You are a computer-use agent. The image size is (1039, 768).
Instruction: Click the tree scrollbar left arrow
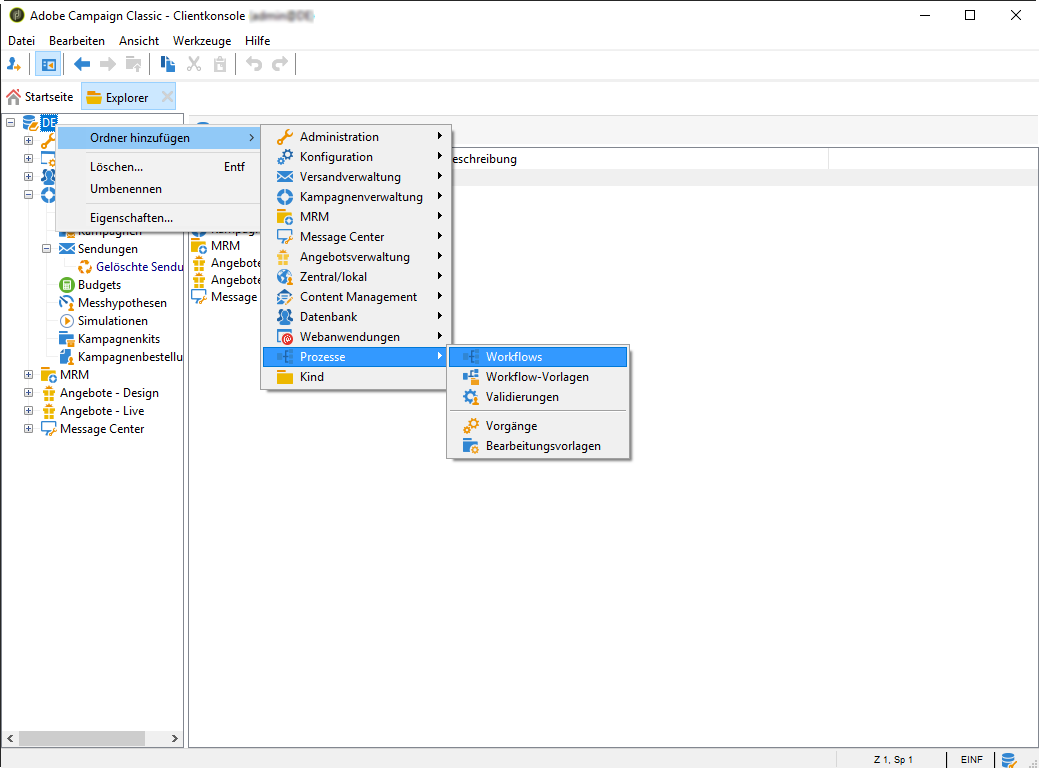pyautogui.click(x=10, y=738)
